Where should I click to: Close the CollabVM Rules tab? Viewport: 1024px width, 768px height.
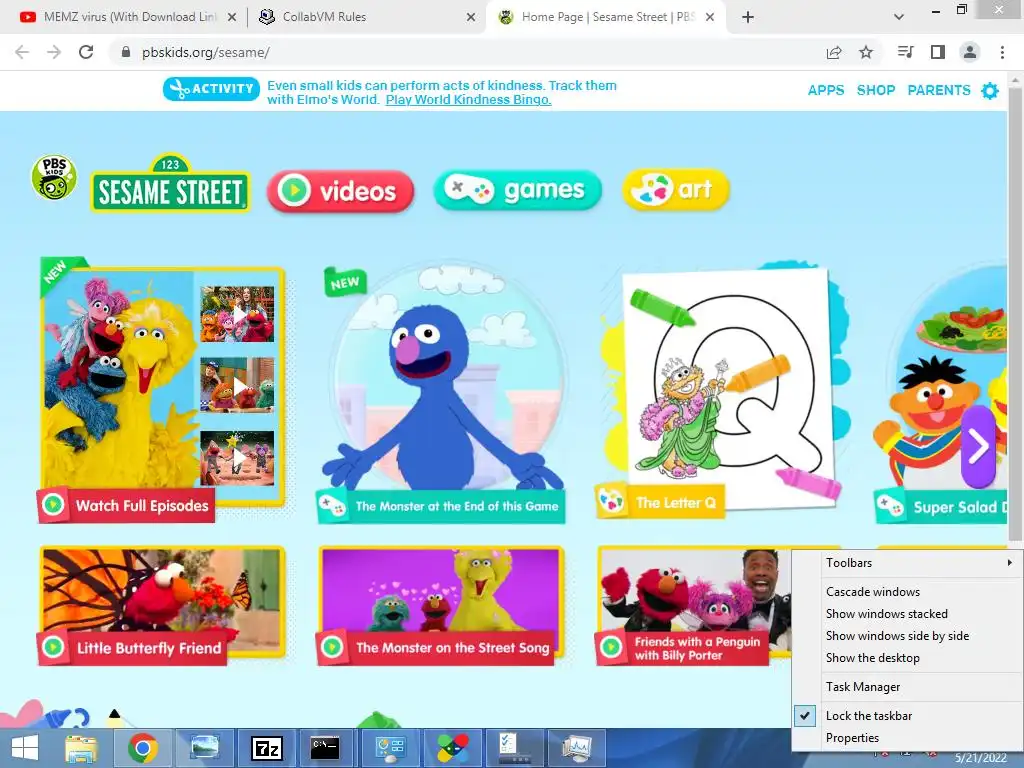click(471, 17)
